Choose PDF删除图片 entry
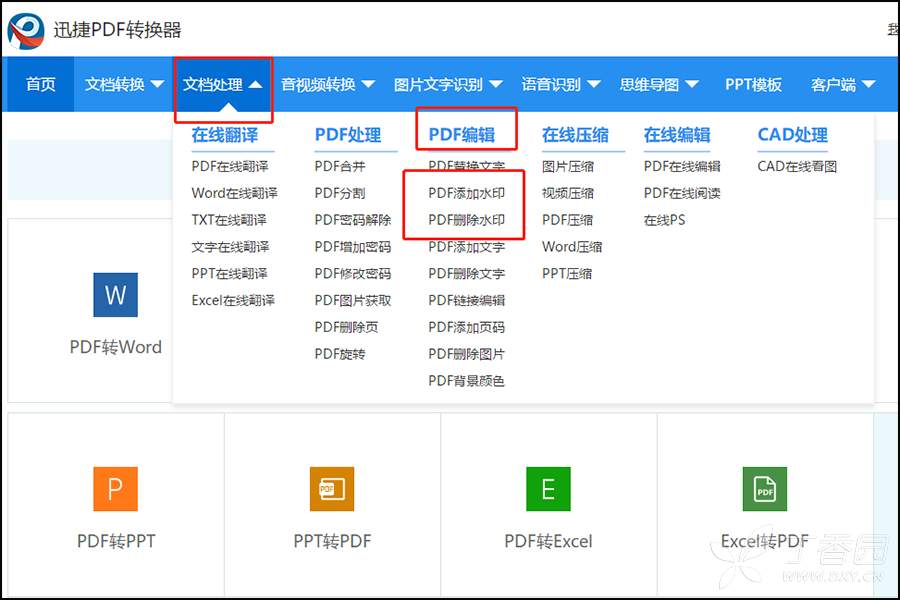 pos(466,354)
